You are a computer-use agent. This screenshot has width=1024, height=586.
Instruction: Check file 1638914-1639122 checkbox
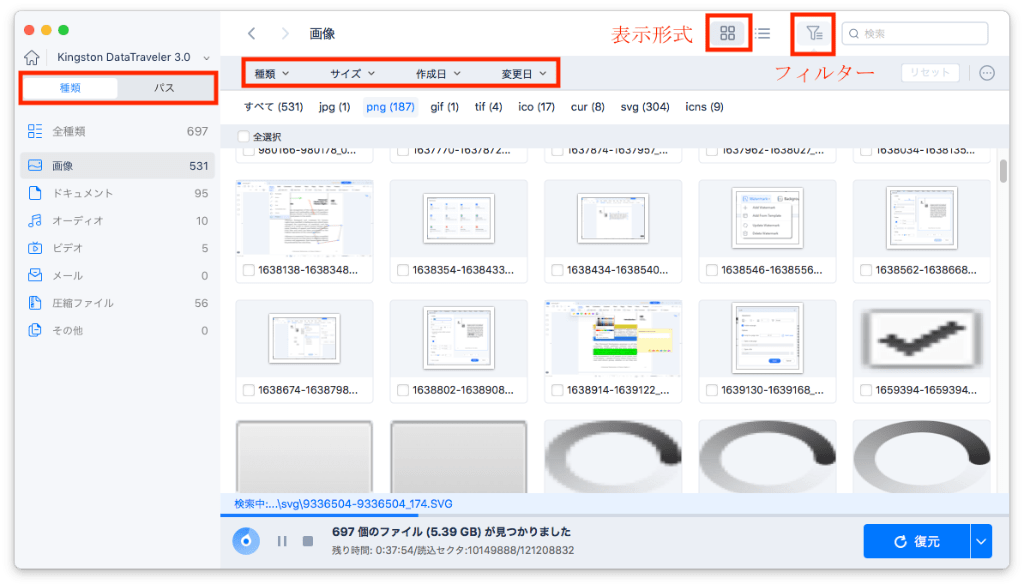tap(557, 390)
